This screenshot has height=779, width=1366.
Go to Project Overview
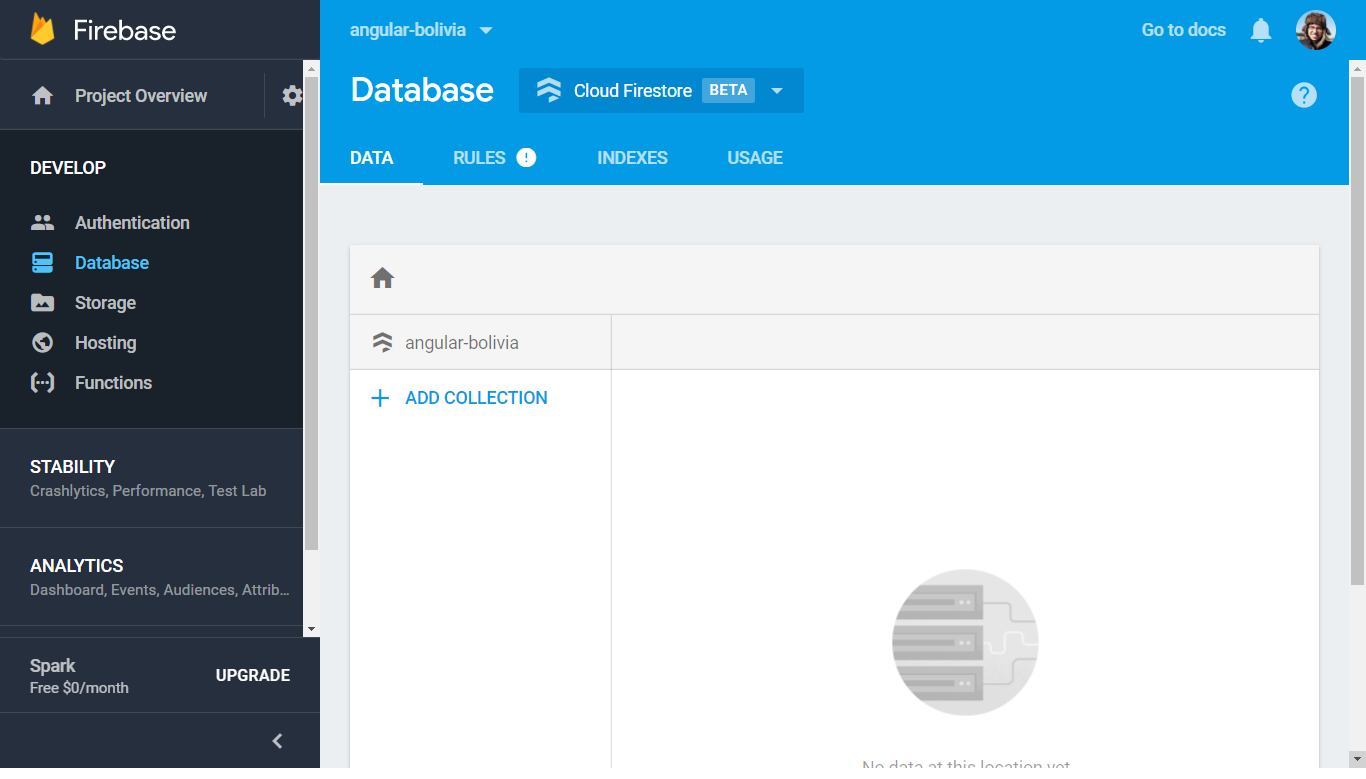pos(141,96)
